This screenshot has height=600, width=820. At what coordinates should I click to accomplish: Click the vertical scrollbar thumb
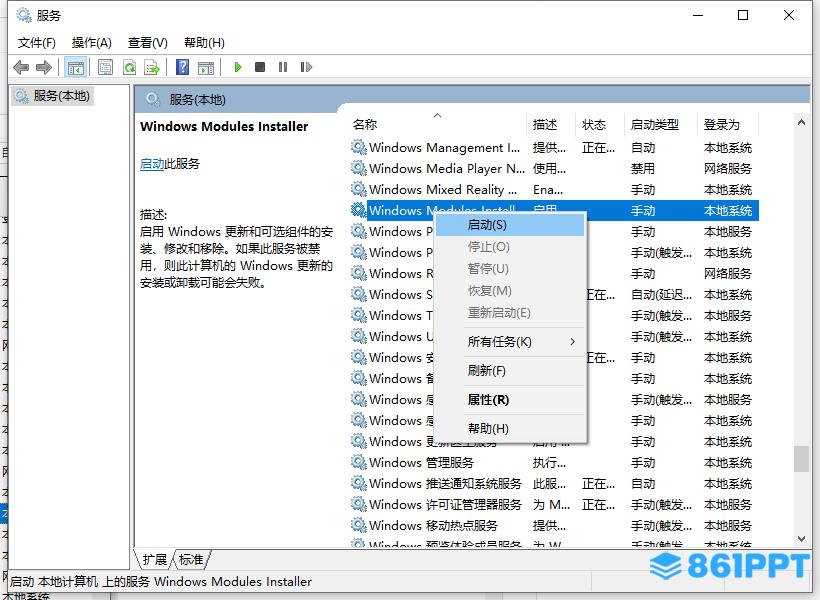click(x=801, y=459)
